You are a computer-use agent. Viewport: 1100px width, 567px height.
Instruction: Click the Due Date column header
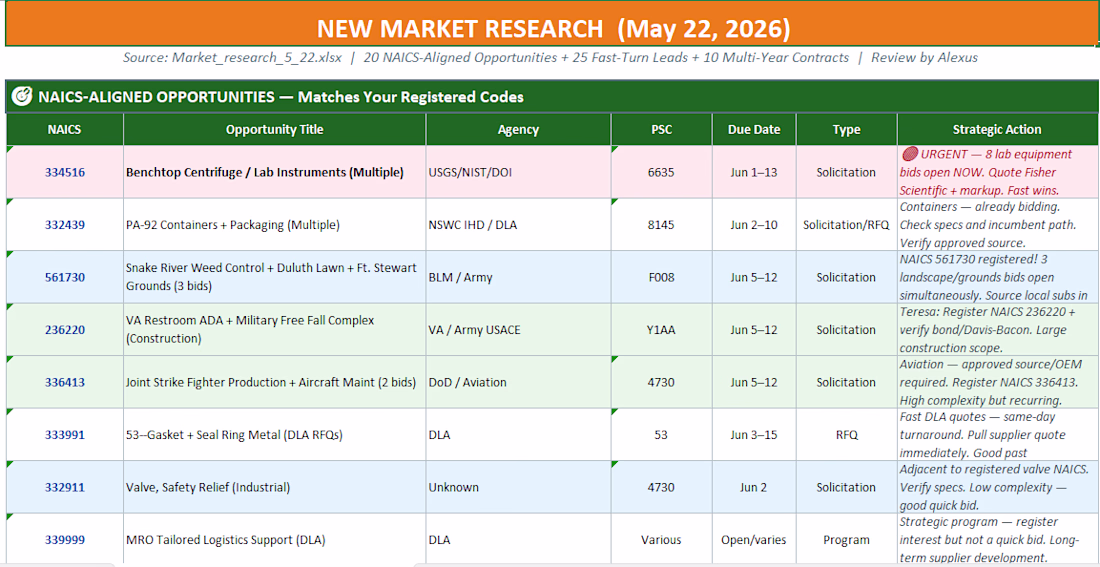[x=754, y=130]
